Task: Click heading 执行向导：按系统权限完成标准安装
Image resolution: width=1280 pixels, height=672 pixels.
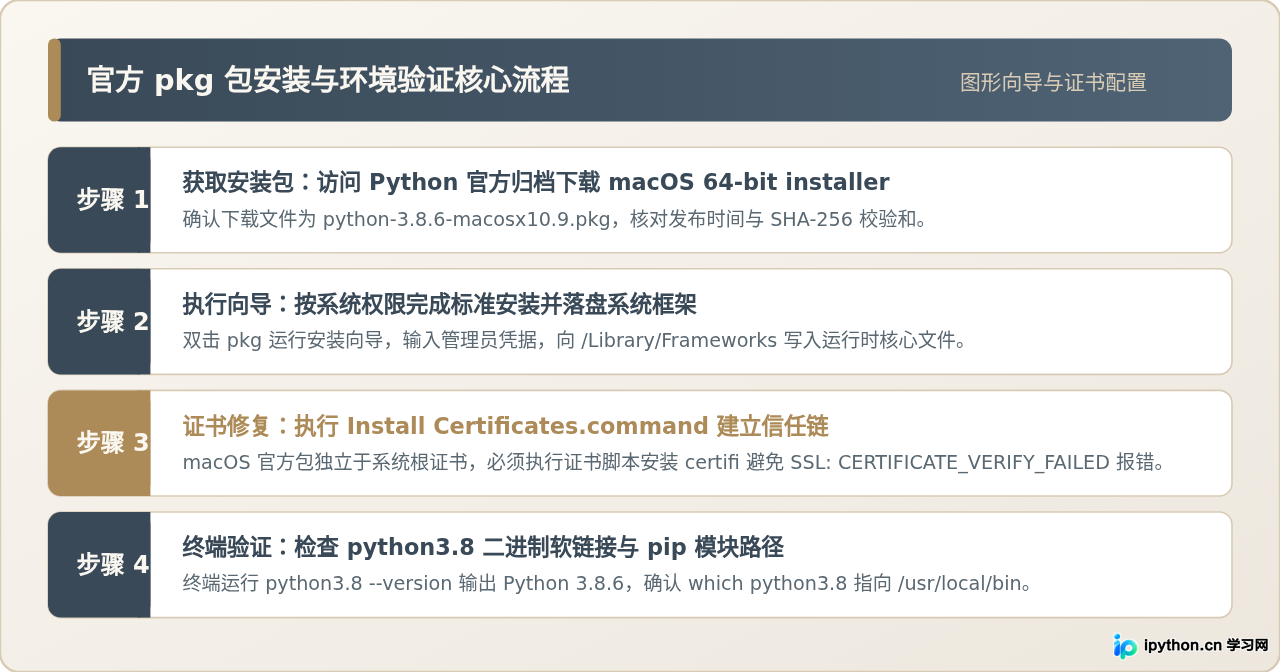Action: [440, 304]
